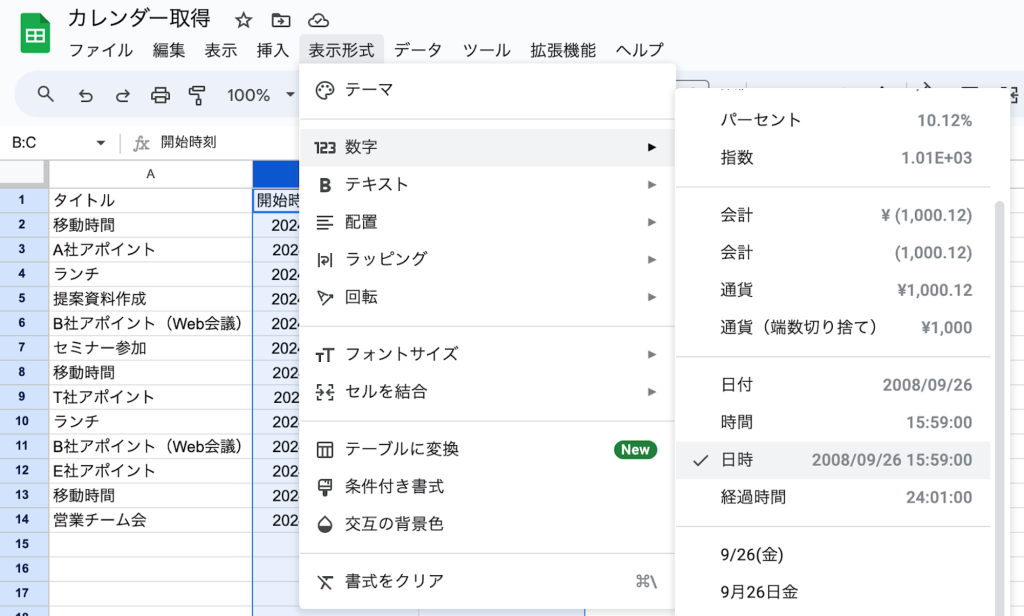The image size is (1024, 616).
Task: Check the cloud save status icon
Action: (318, 20)
